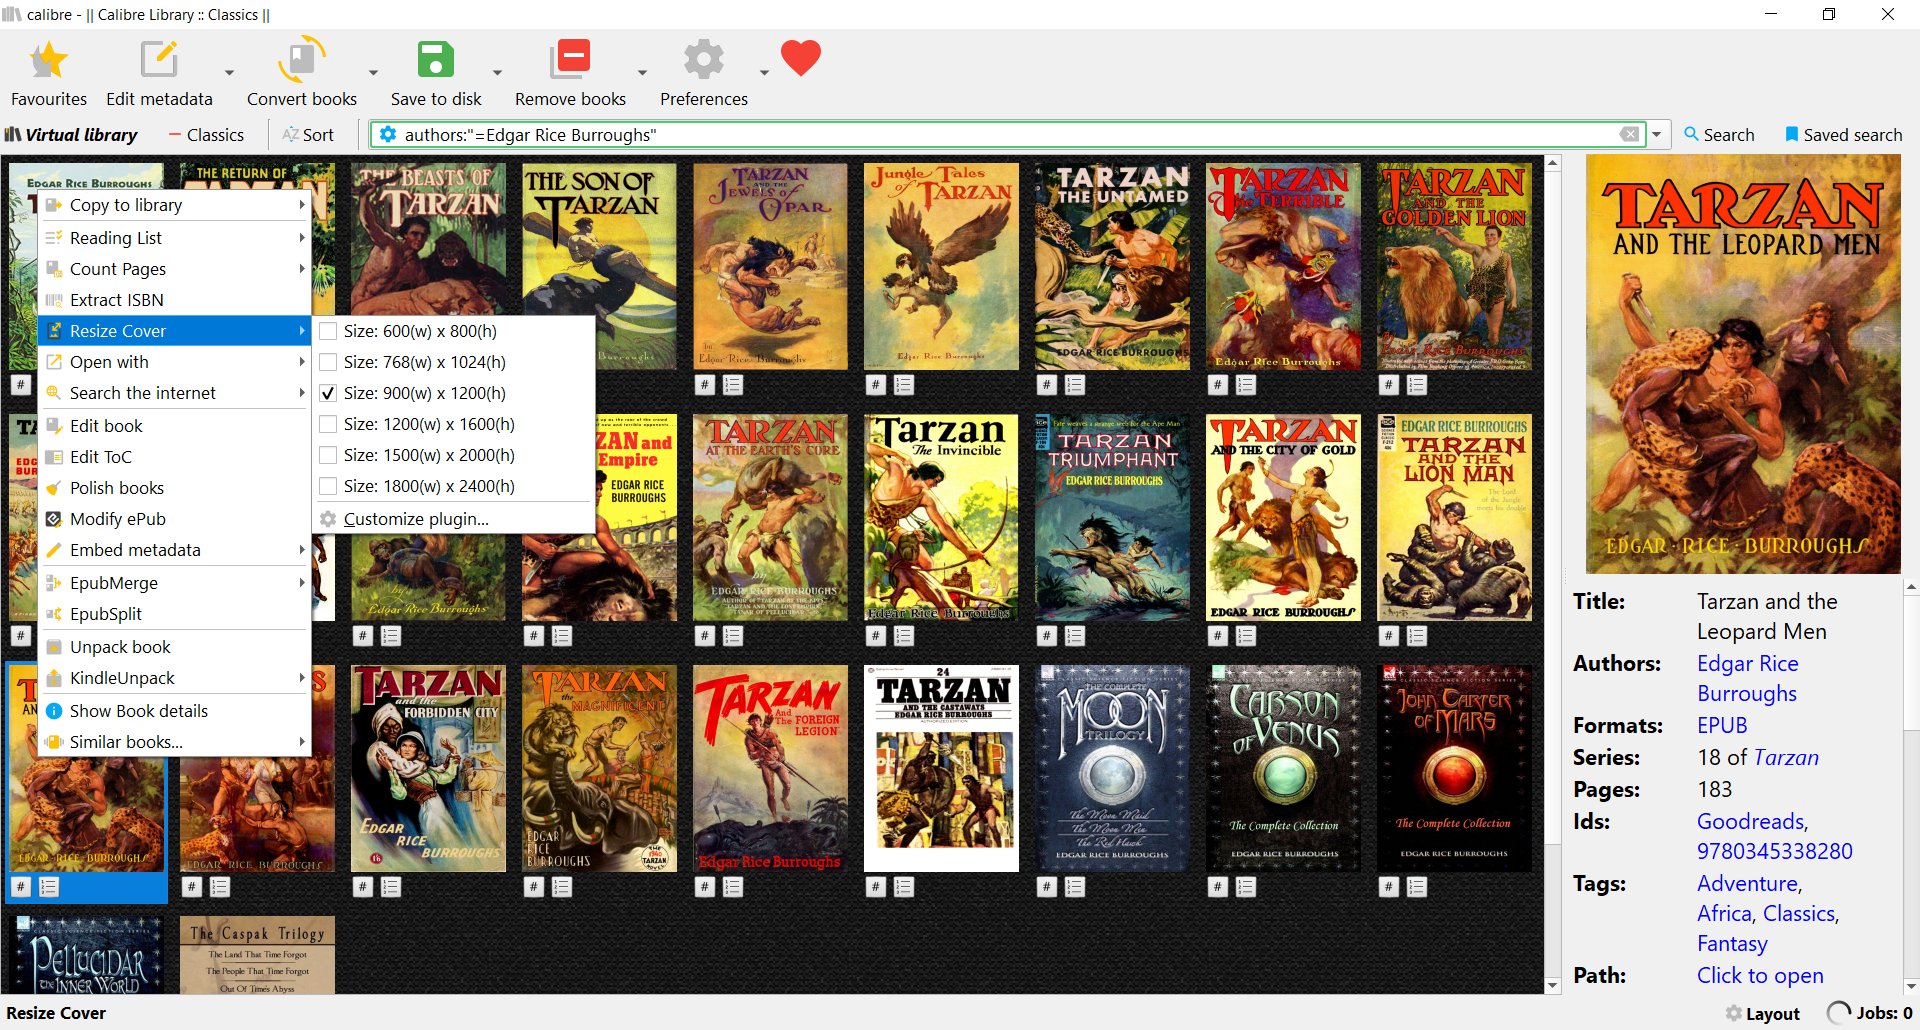Expand the Remove books dropdown arrow
The width and height of the screenshot is (1920, 1030).
pyautogui.click(x=642, y=73)
